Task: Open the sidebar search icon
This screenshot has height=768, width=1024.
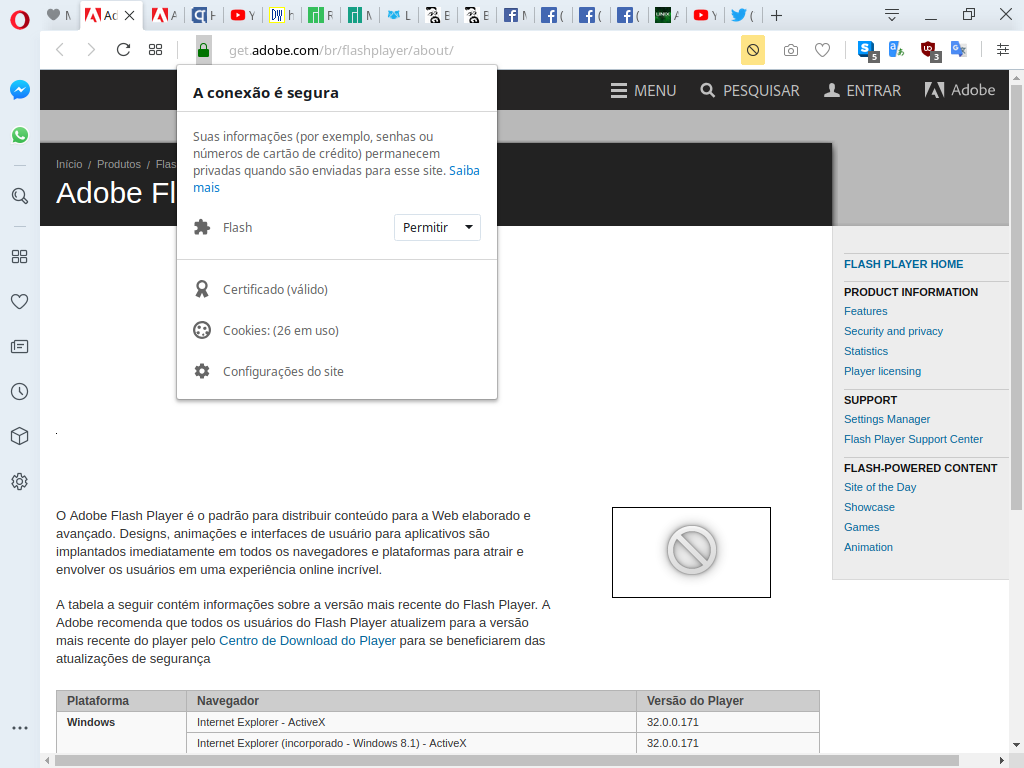Action: 20,196
